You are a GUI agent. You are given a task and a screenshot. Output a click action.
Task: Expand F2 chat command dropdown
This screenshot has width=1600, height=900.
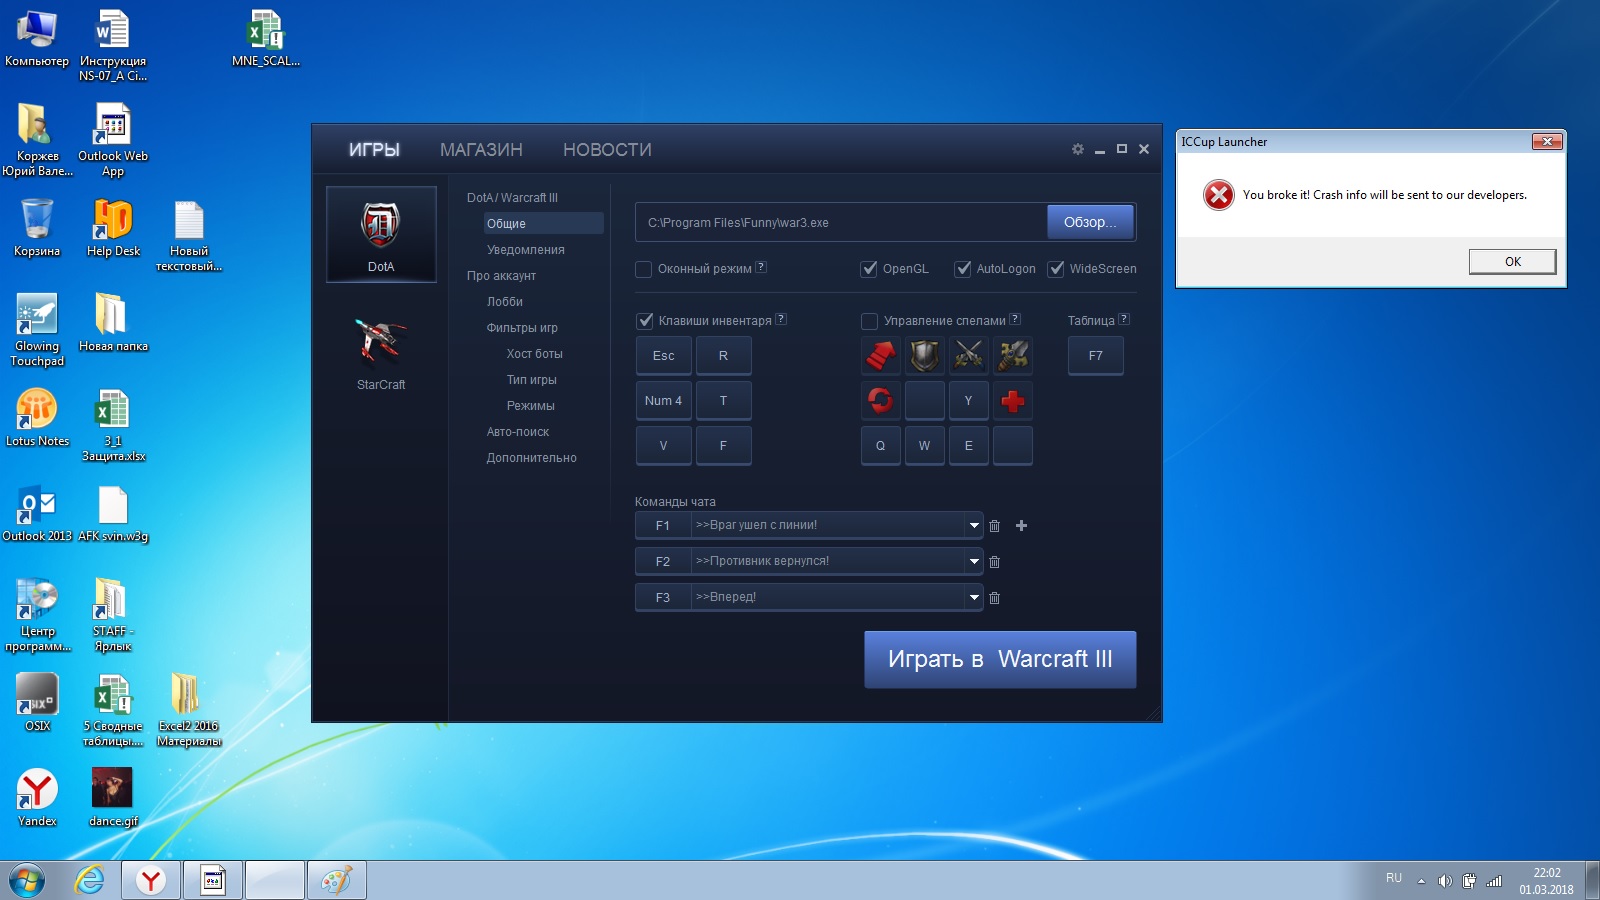point(974,561)
